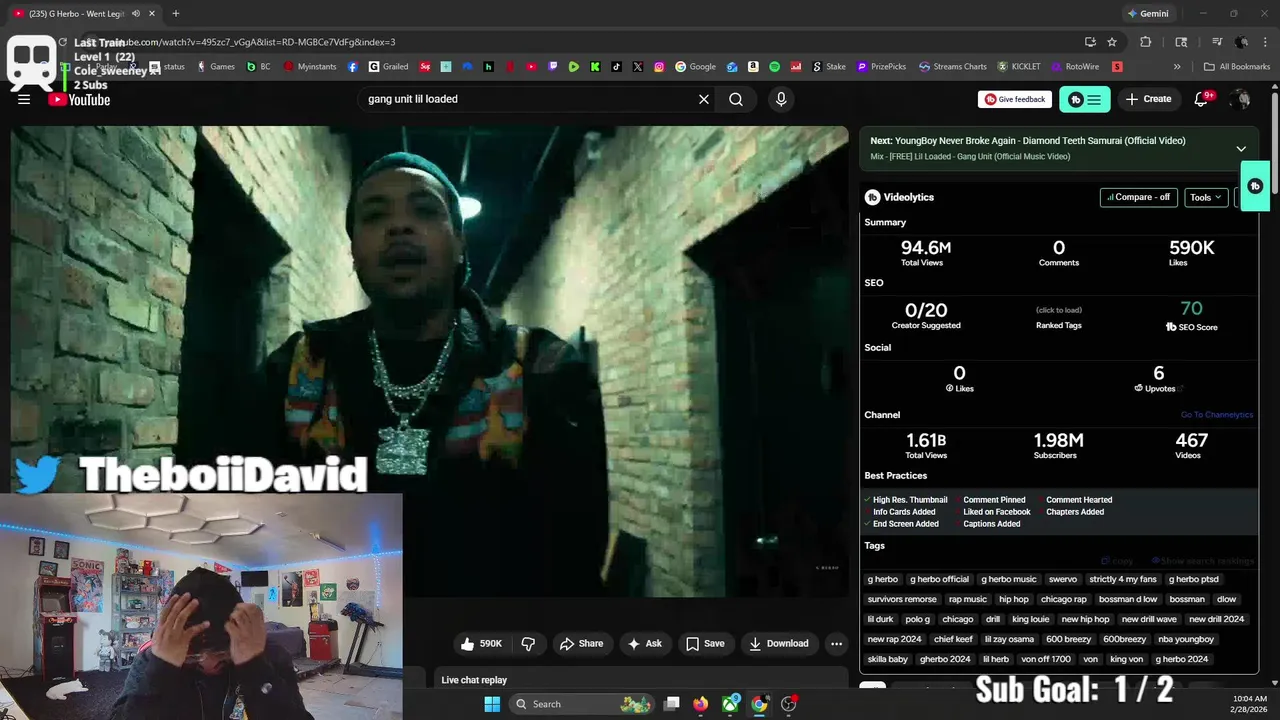
Task: Select the 'survivors remorse' tag
Action: pyautogui.click(x=902, y=599)
